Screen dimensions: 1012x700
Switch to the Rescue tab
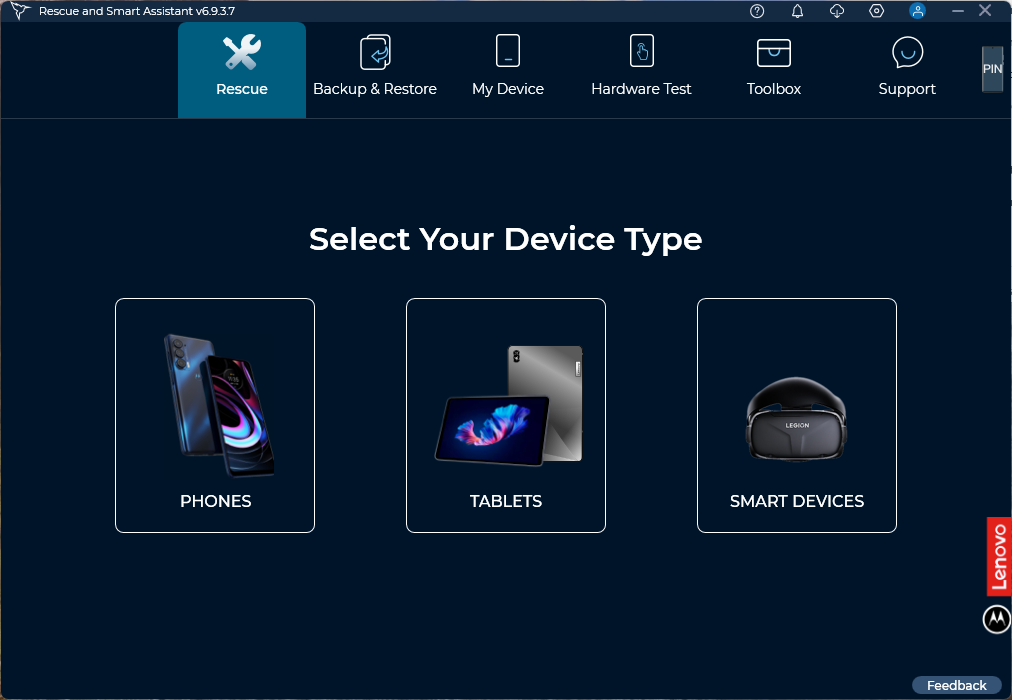click(242, 70)
